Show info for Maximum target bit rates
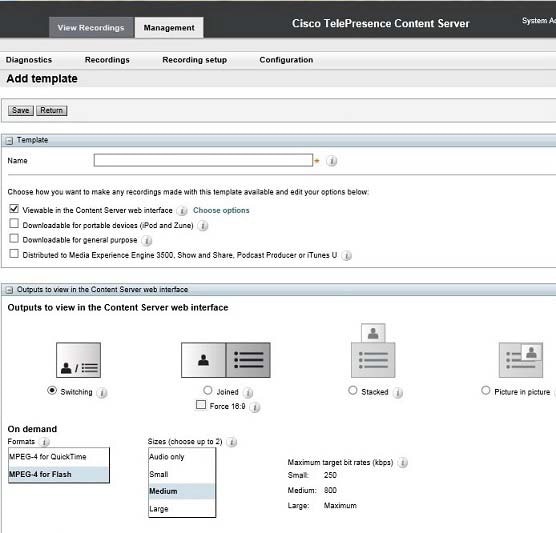 click(402, 463)
